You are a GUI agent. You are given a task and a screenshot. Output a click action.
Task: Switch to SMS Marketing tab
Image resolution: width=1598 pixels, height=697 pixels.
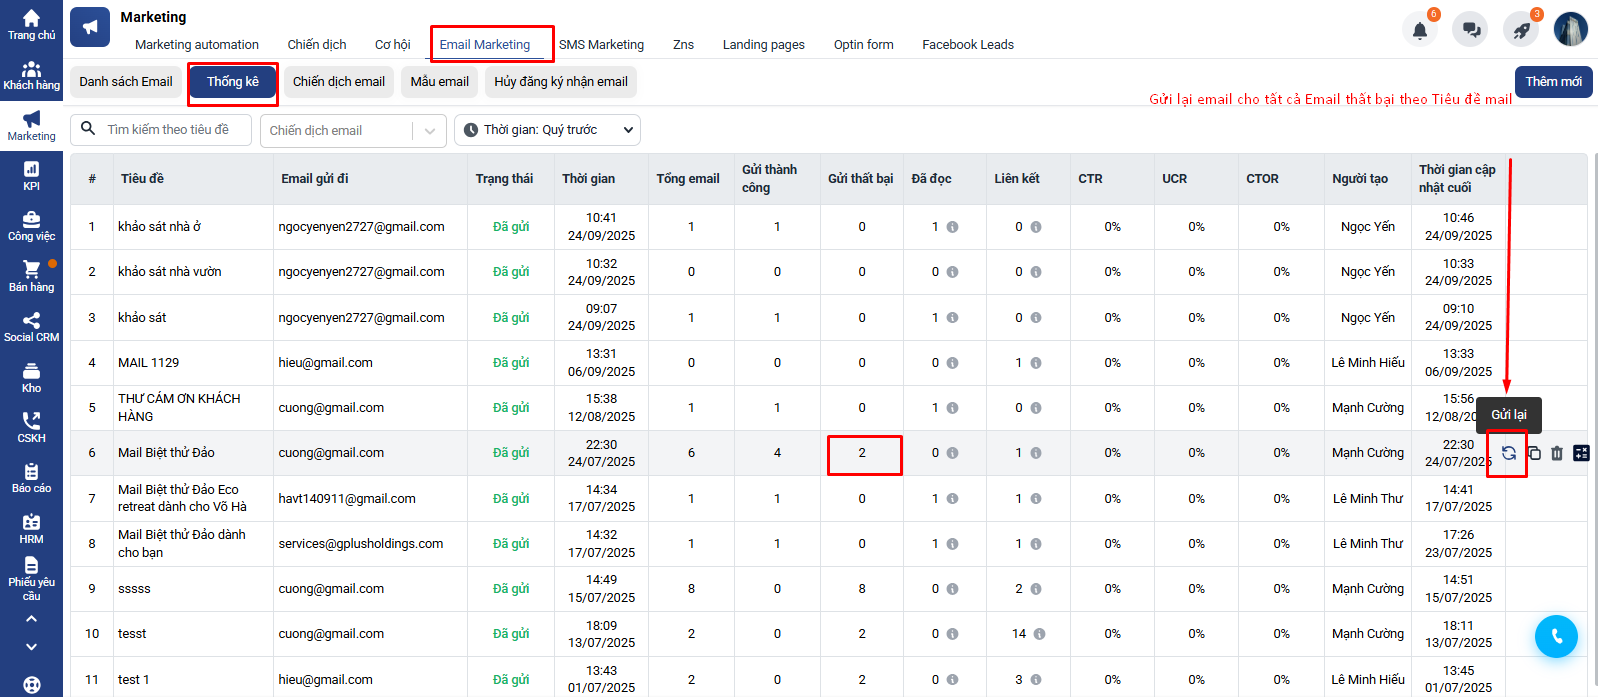coord(601,45)
